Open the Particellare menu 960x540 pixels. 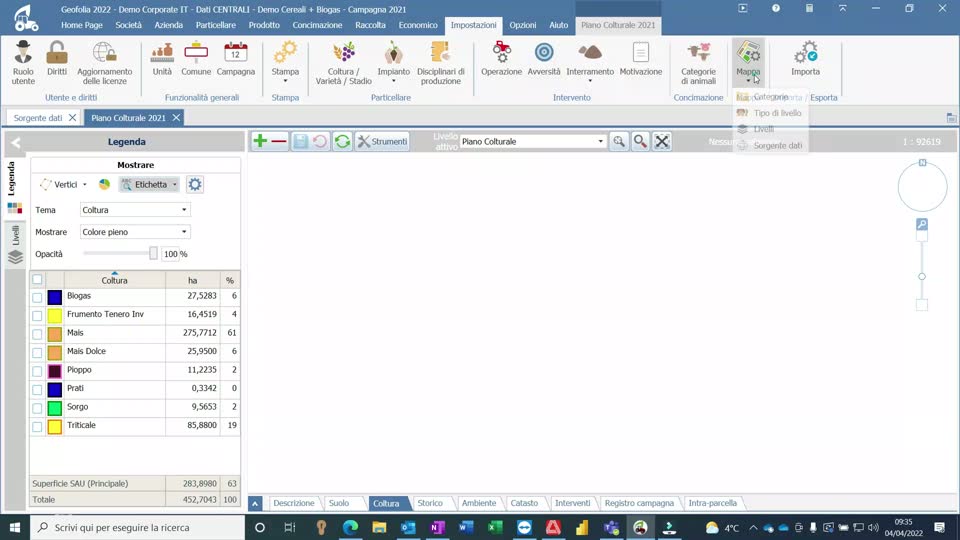pos(216,25)
